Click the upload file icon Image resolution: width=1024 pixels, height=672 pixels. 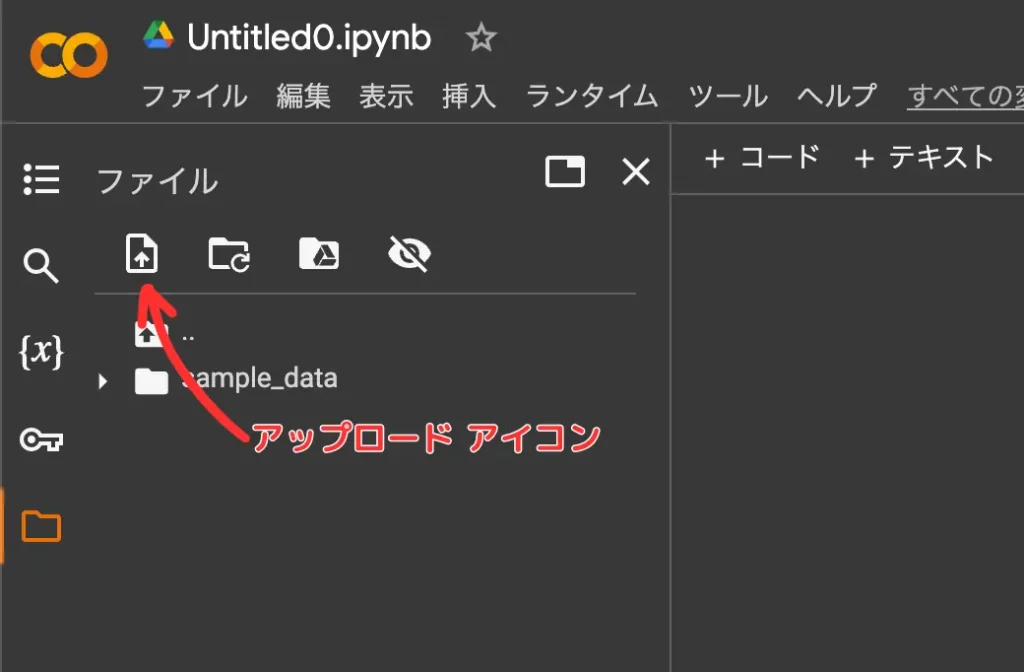tap(142, 253)
